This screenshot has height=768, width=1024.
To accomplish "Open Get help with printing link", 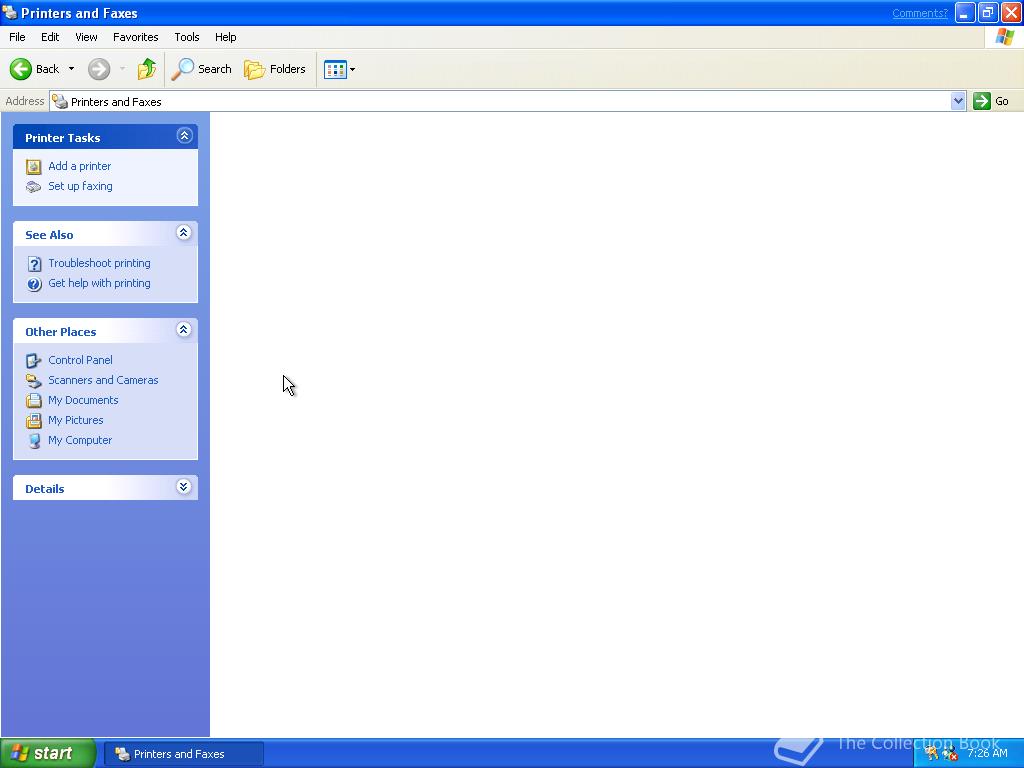I will (x=99, y=283).
